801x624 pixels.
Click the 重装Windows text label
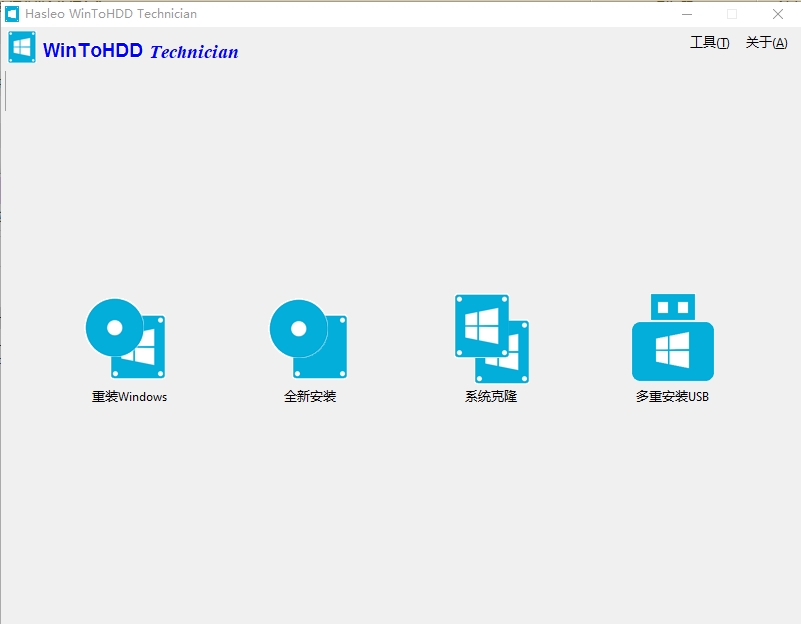[x=129, y=397]
